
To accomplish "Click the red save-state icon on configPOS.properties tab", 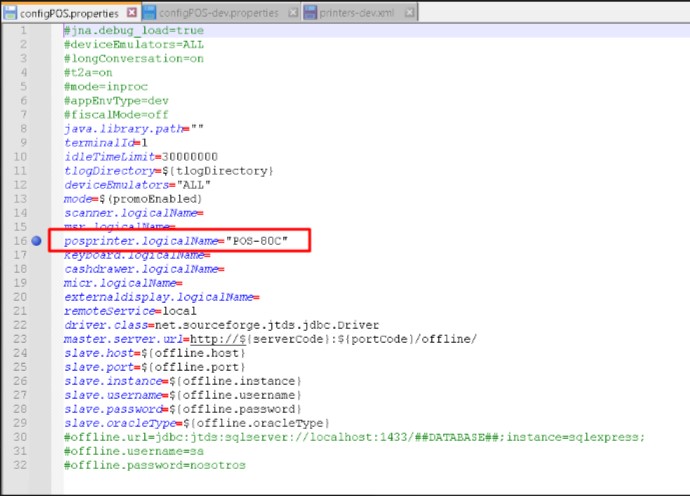I will coord(9,13).
